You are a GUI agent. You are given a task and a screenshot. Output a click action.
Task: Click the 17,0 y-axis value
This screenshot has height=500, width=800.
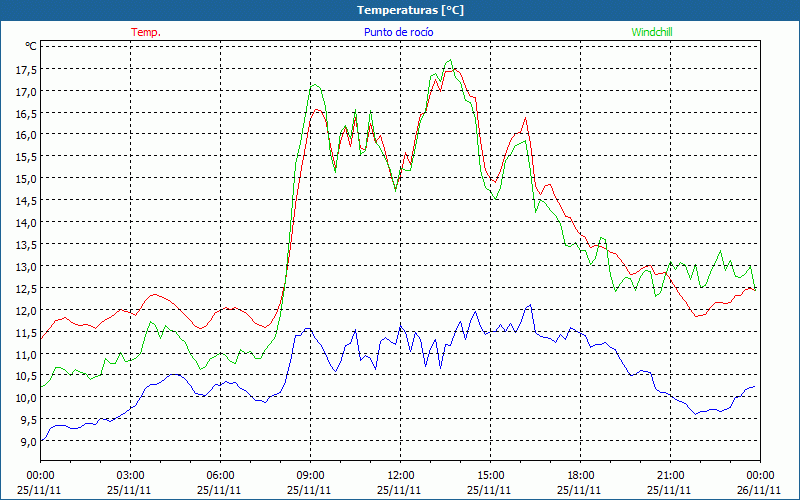(26, 92)
